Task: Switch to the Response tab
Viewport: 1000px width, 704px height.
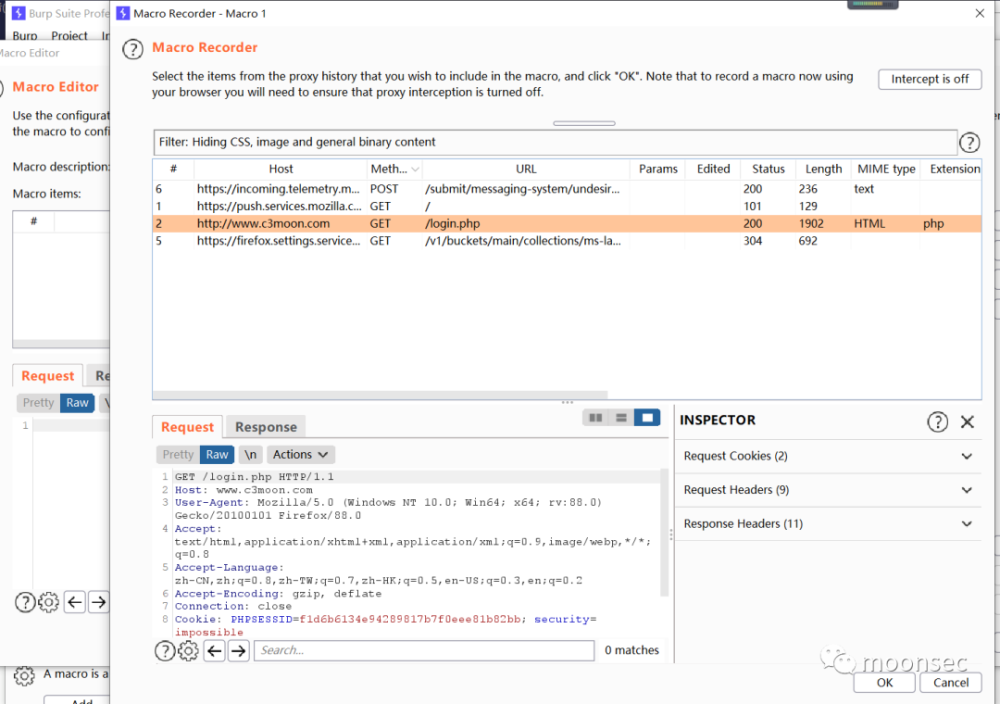Action: [266, 427]
